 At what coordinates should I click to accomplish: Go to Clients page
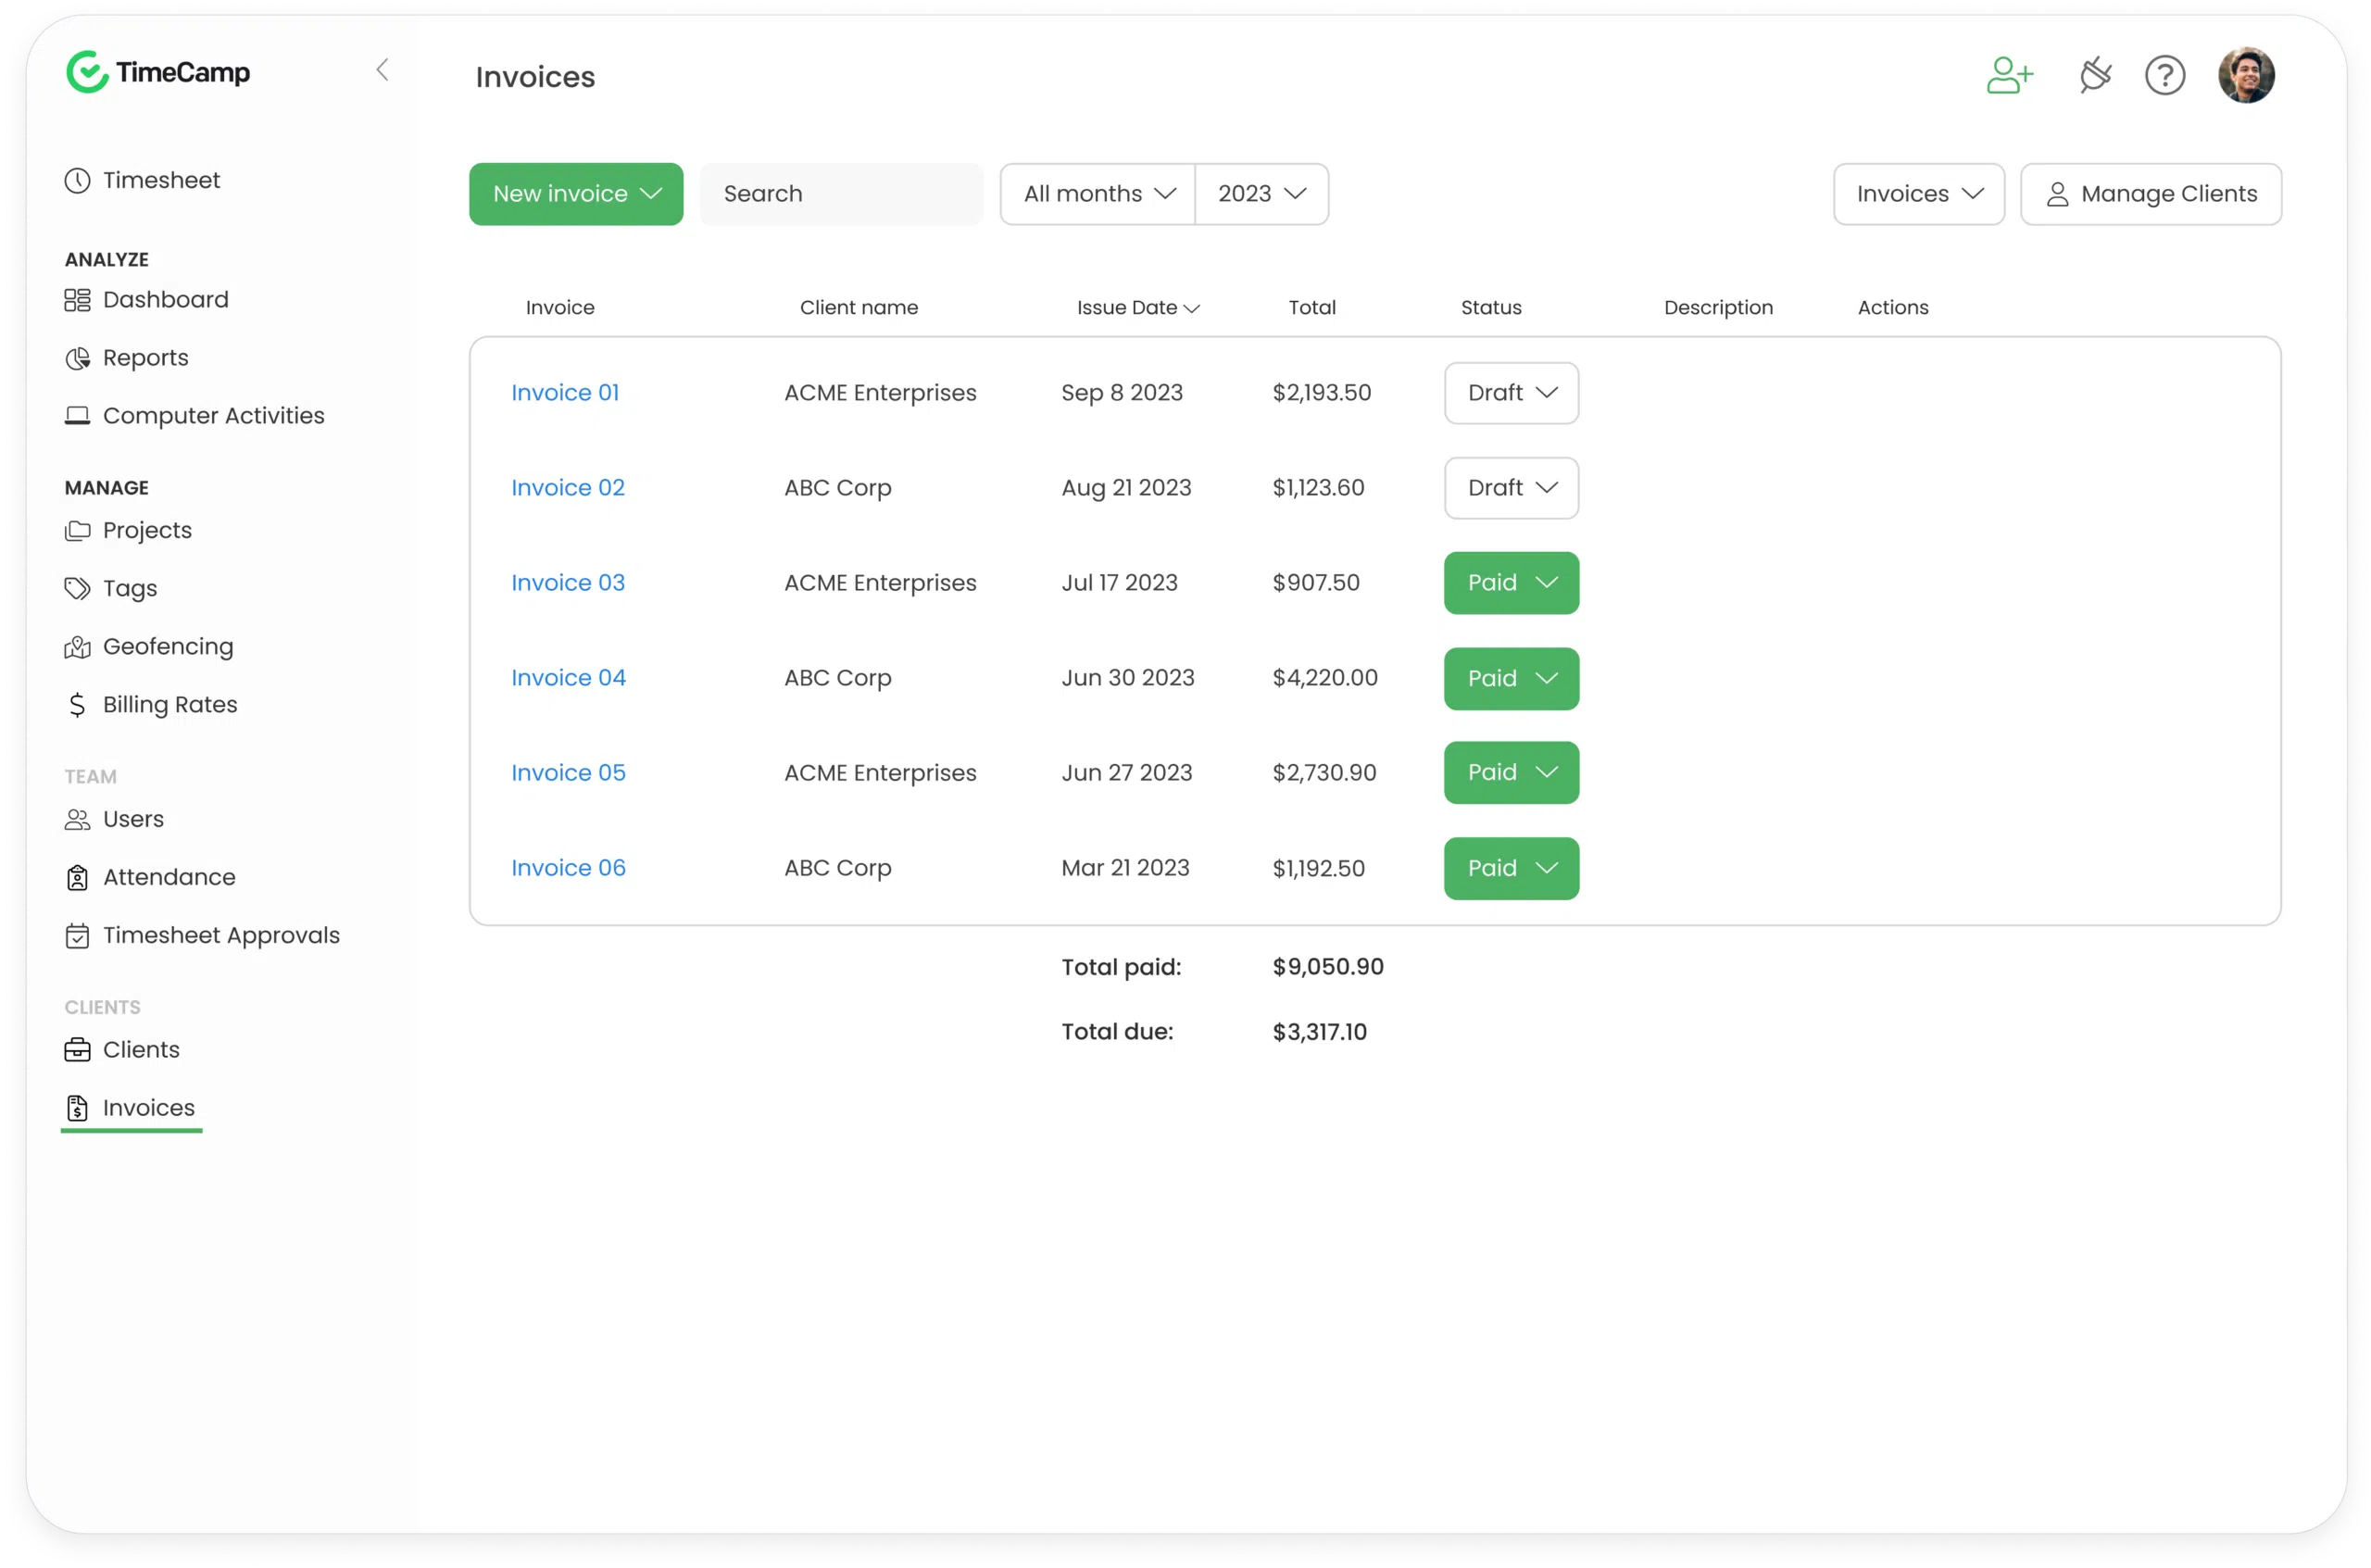coord(122,1050)
